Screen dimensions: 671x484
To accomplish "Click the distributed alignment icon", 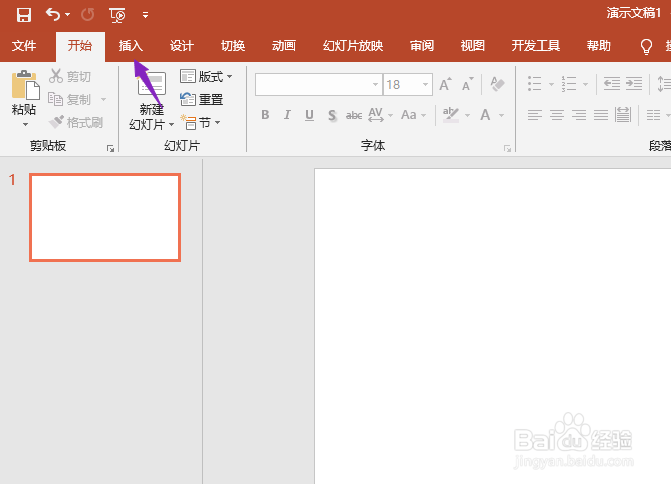I will click(x=623, y=115).
